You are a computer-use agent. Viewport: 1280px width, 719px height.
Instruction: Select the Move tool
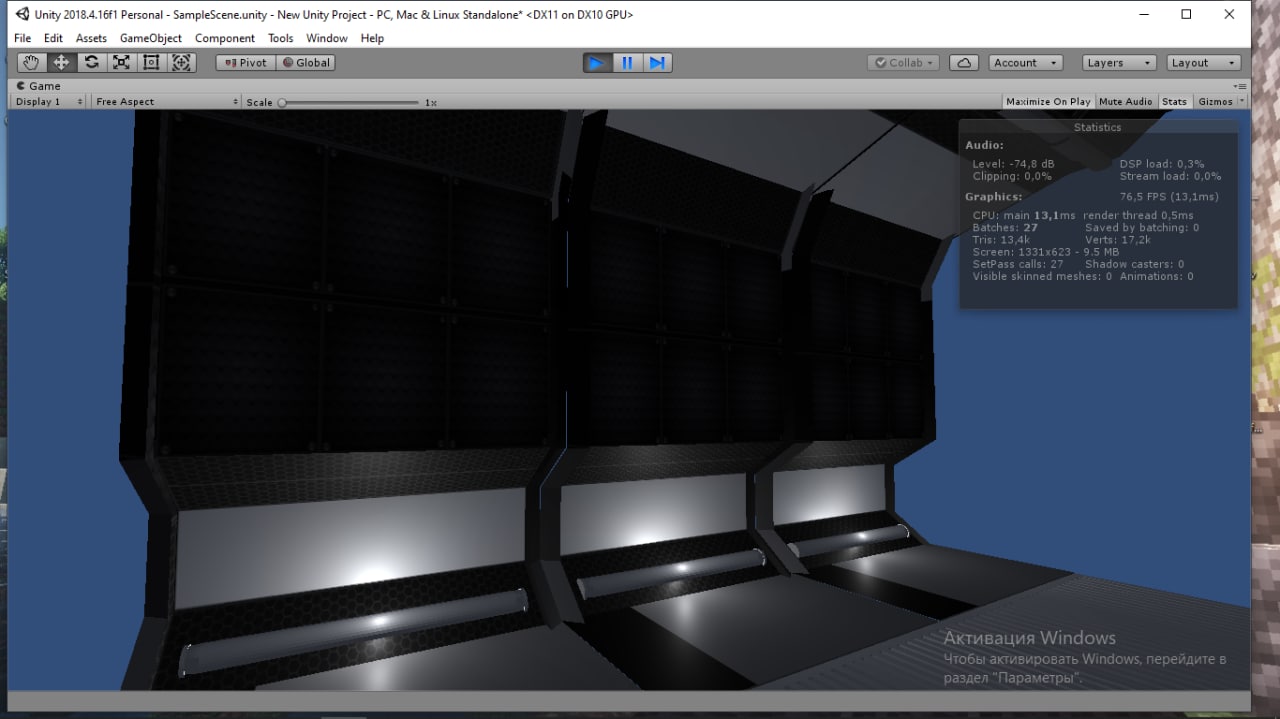(x=61, y=62)
